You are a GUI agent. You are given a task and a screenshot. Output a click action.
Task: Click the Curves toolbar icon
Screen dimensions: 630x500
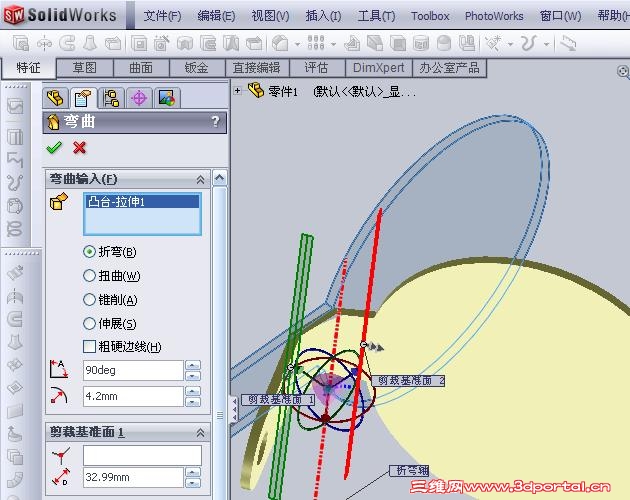529,43
